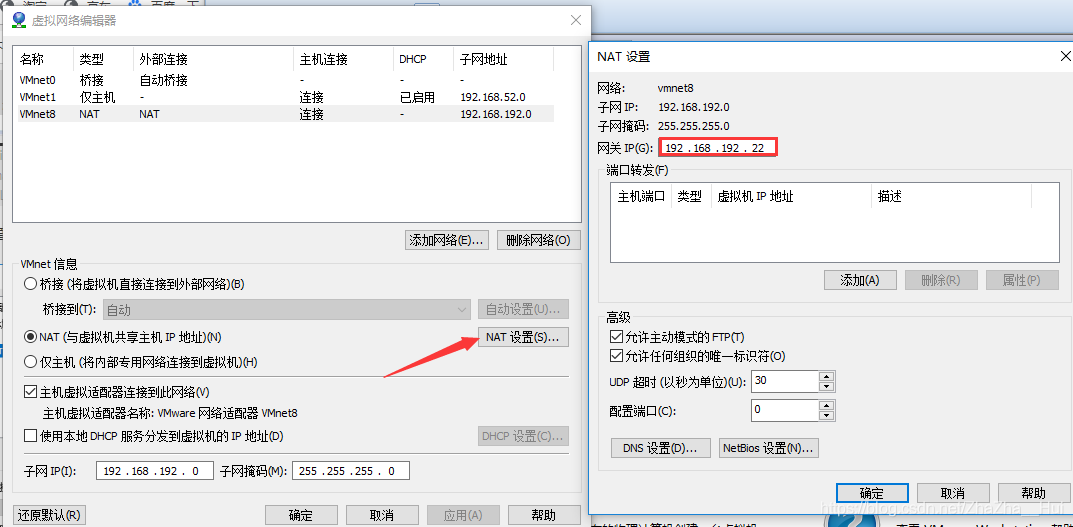Click the 虚拟机 IP 地址 column header
The width and height of the screenshot is (1073, 527).
point(791,196)
